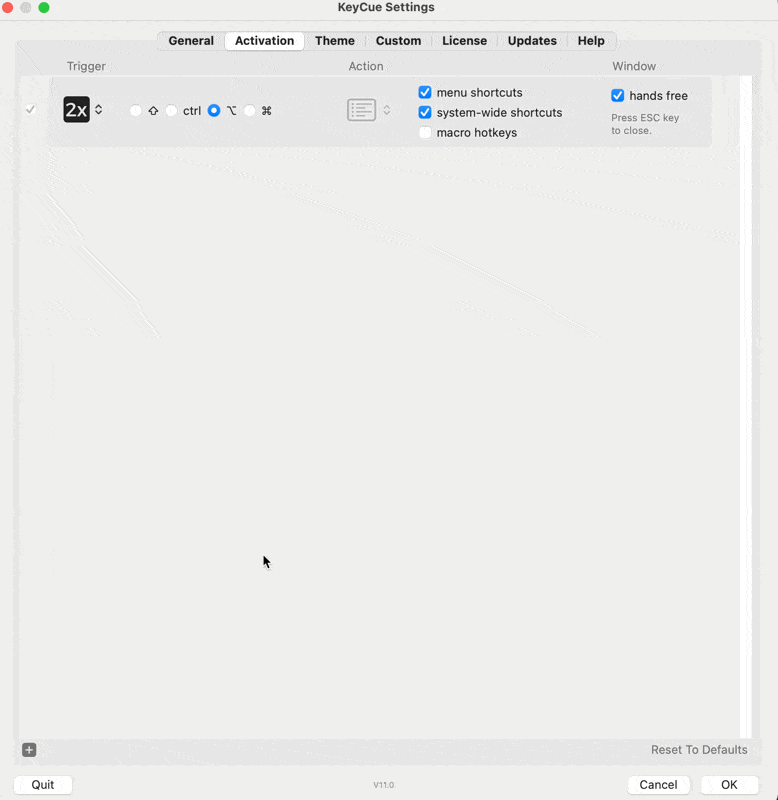Open the trigger type stepper arrows
Screen dimensions: 778x800
tap(98, 110)
